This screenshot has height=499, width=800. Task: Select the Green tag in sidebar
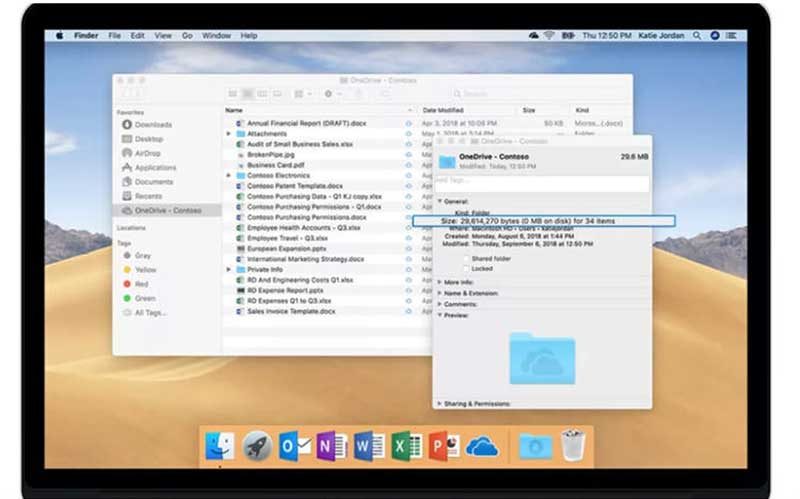pos(139,298)
